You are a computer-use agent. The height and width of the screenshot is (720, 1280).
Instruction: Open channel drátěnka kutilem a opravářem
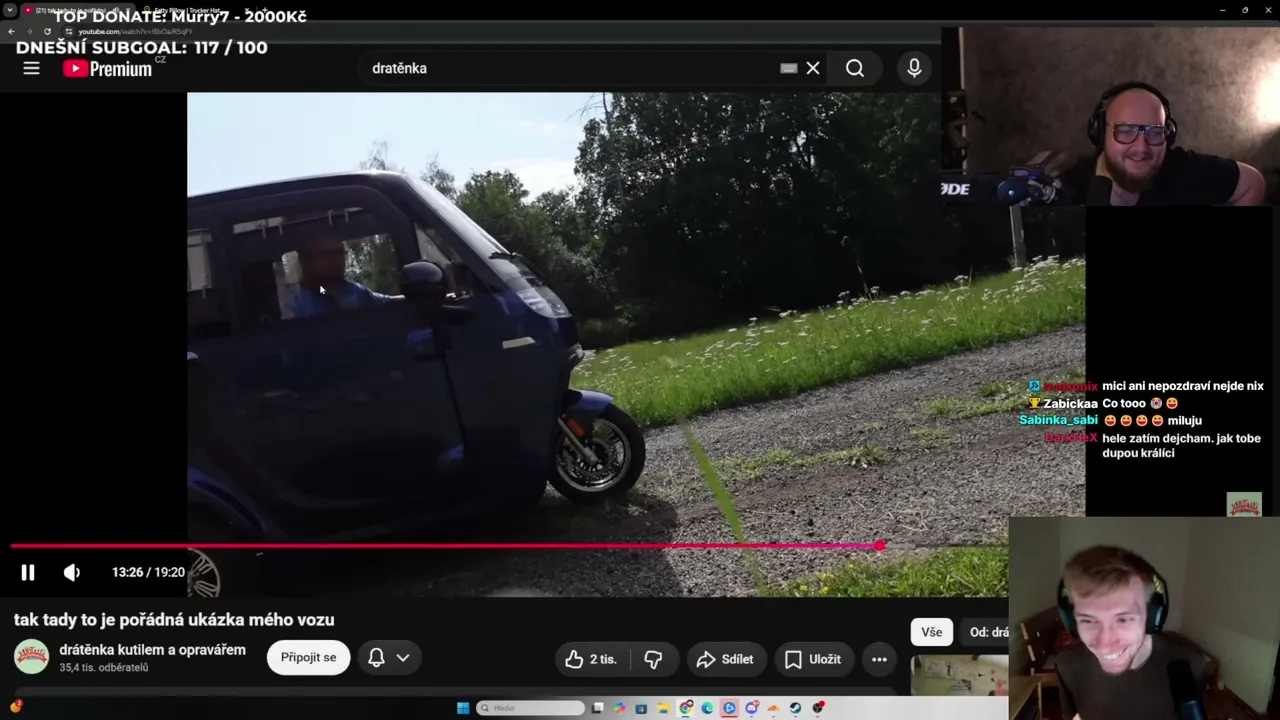click(152, 650)
